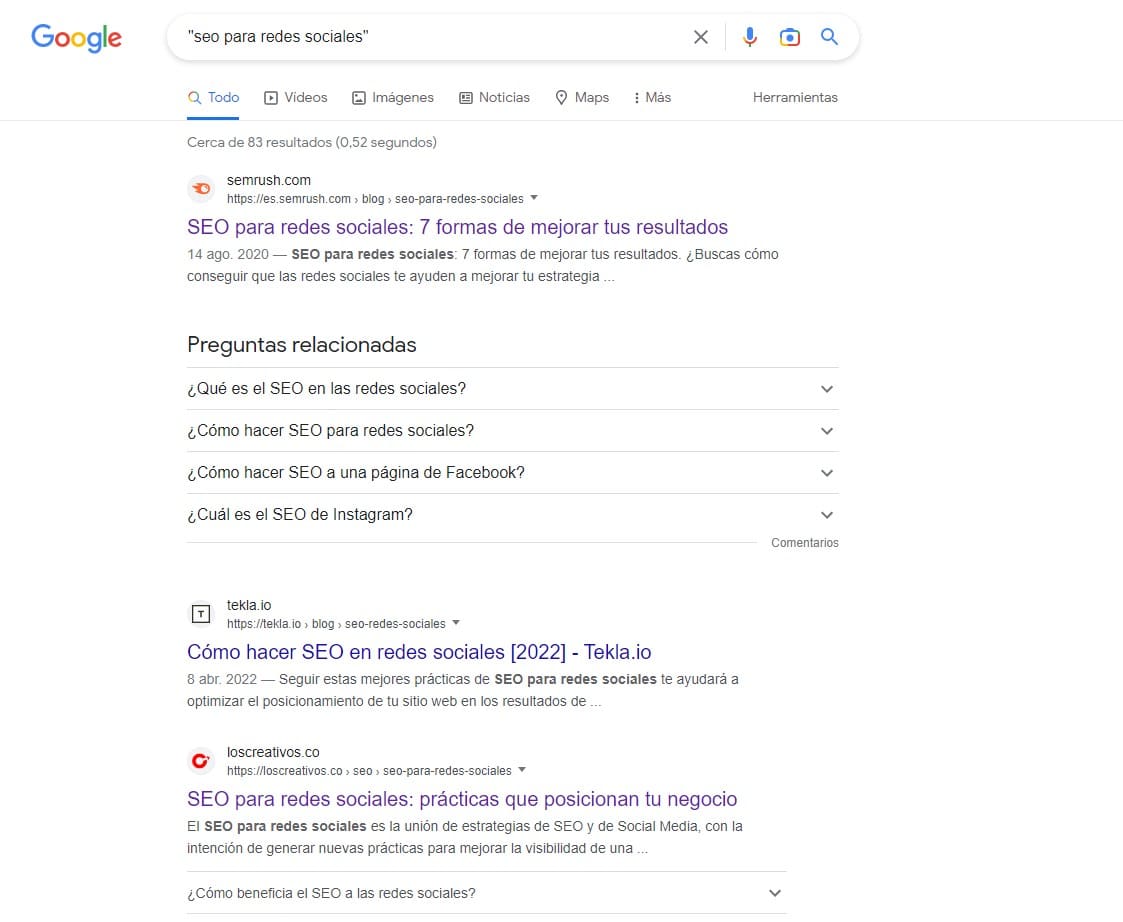The width and height of the screenshot is (1123, 922).
Task: Click the Comentarios feedback link
Action: pos(804,542)
